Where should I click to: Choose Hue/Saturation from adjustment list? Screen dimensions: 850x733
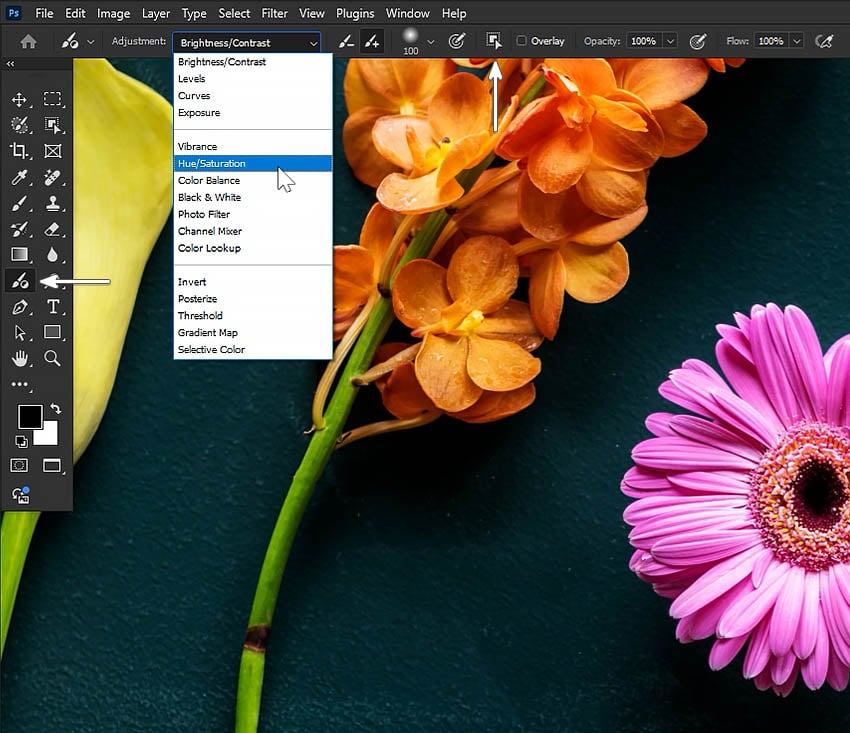coord(211,163)
